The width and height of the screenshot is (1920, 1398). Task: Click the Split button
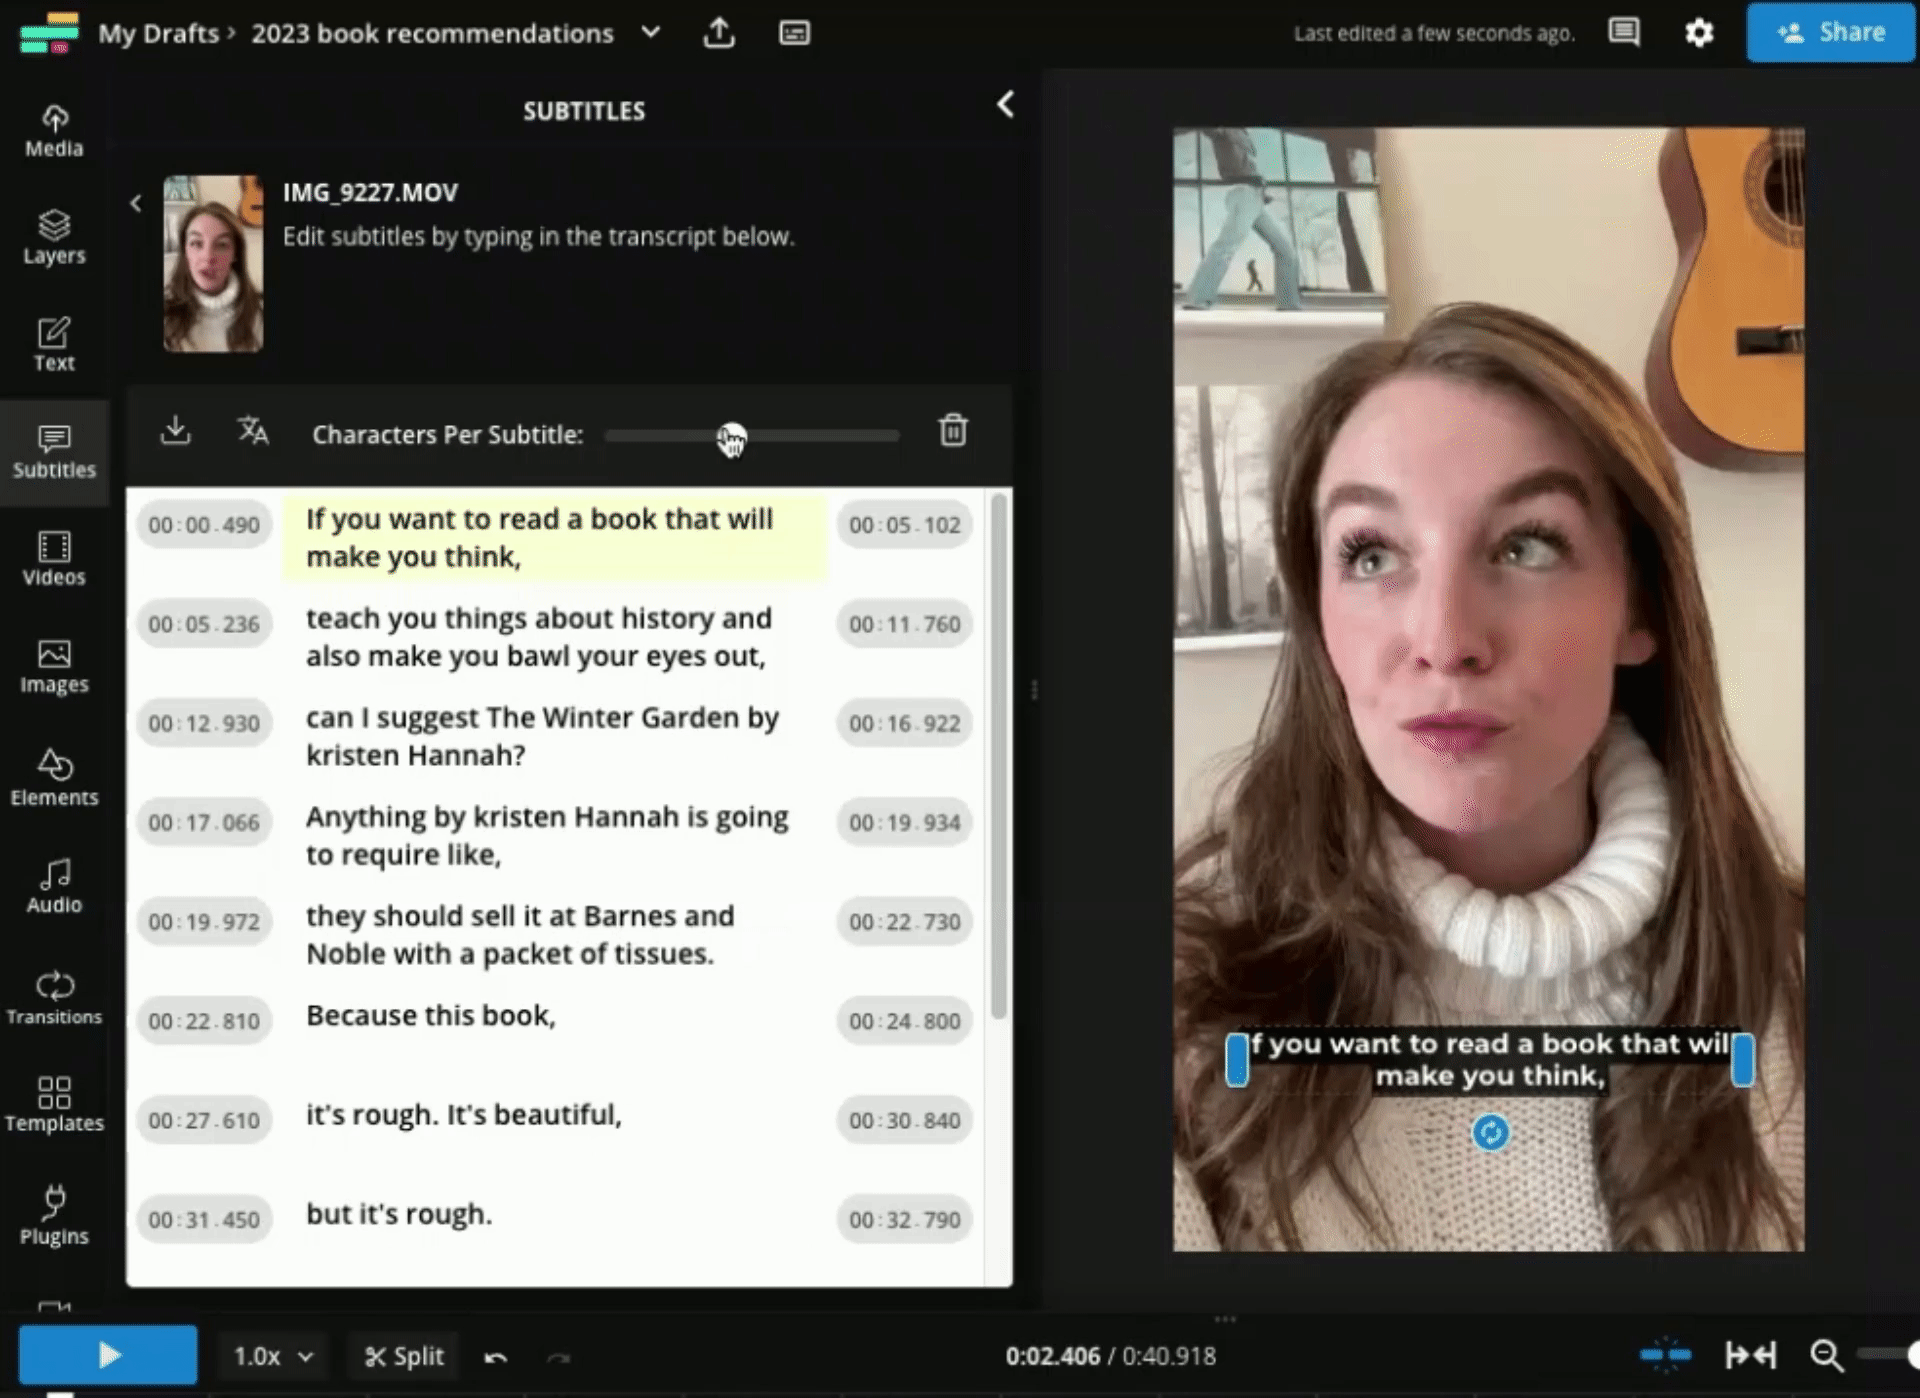click(404, 1356)
